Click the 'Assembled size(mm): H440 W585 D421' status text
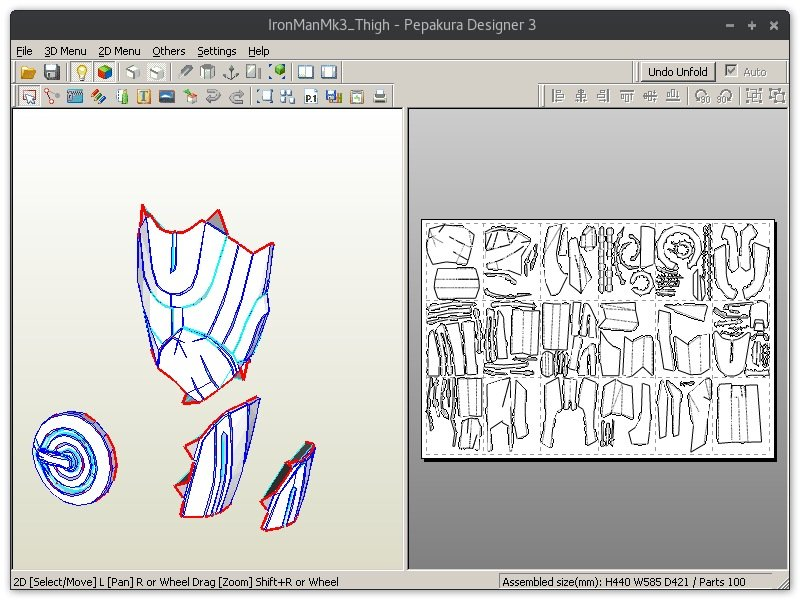Image resolution: width=800 pixels, height=600 pixels. click(596, 582)
